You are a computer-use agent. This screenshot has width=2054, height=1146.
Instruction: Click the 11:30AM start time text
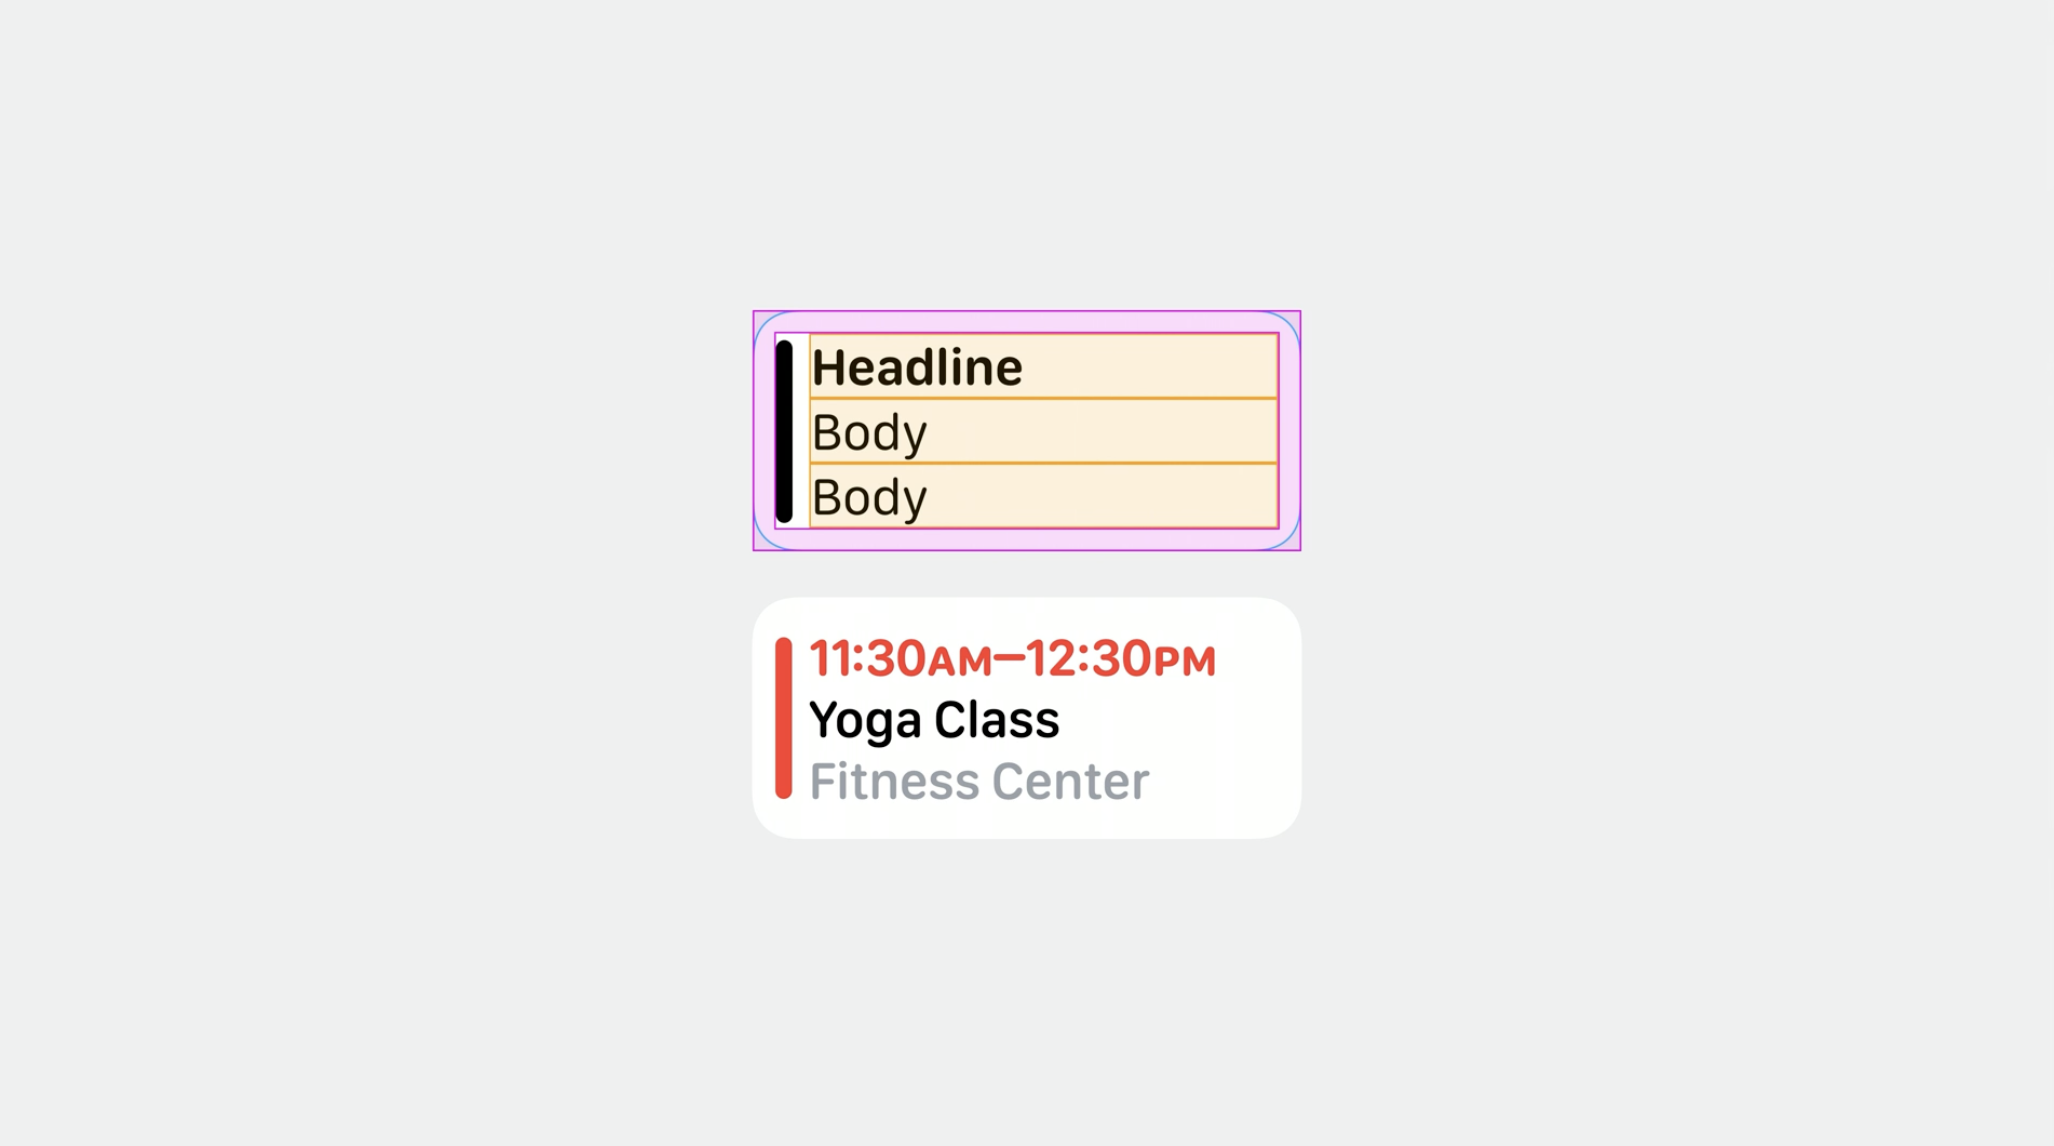899,659
